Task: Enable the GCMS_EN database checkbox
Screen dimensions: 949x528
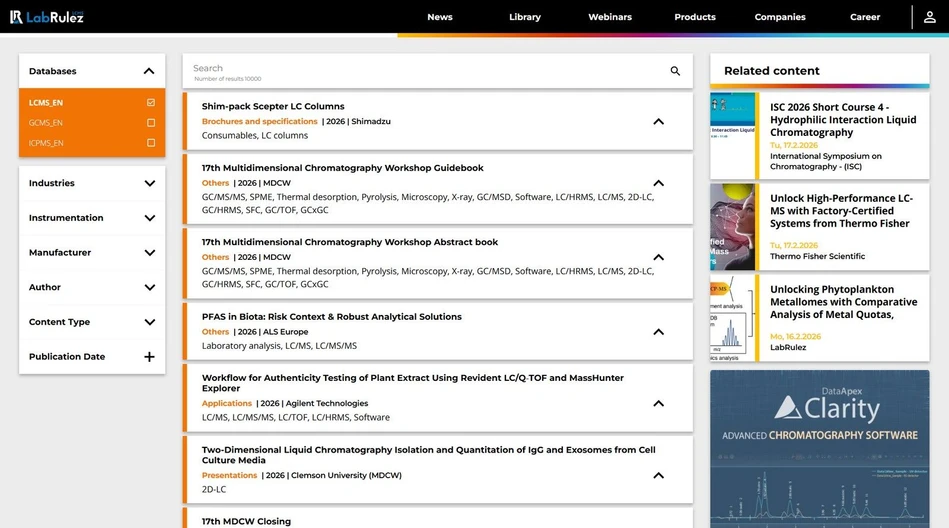Action: [x=151, y=123]
